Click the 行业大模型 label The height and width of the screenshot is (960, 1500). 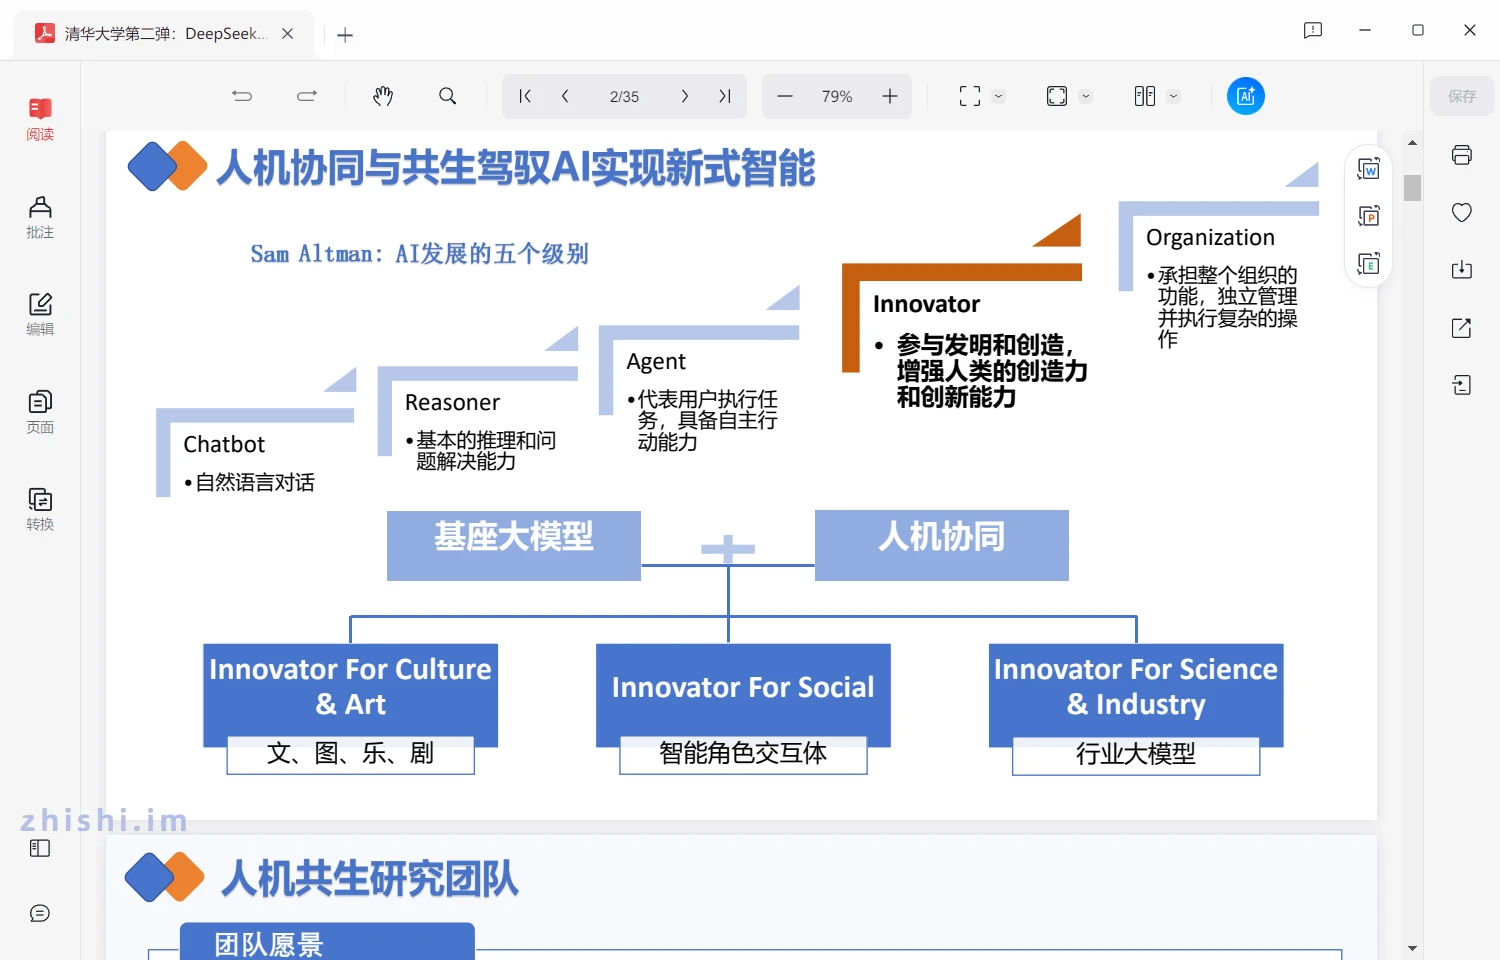click(1136, 756)
